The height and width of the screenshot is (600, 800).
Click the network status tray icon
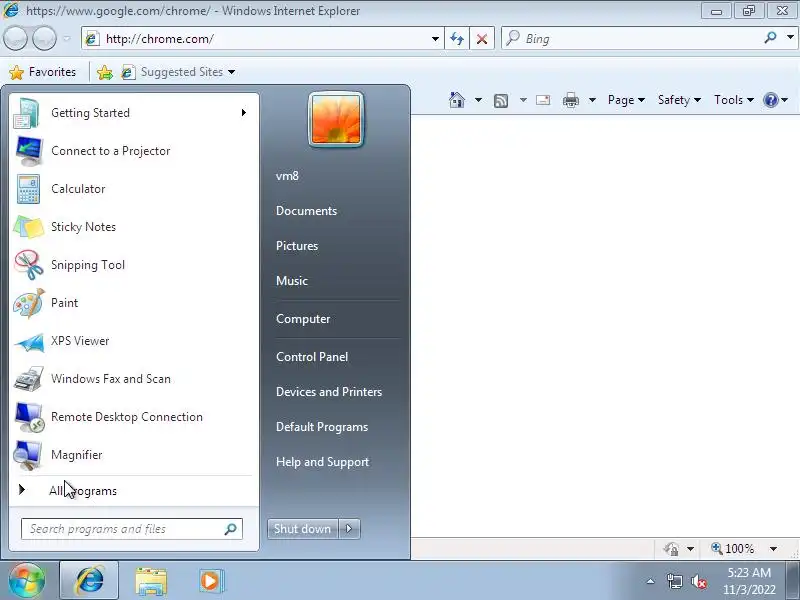click(674, 581)
